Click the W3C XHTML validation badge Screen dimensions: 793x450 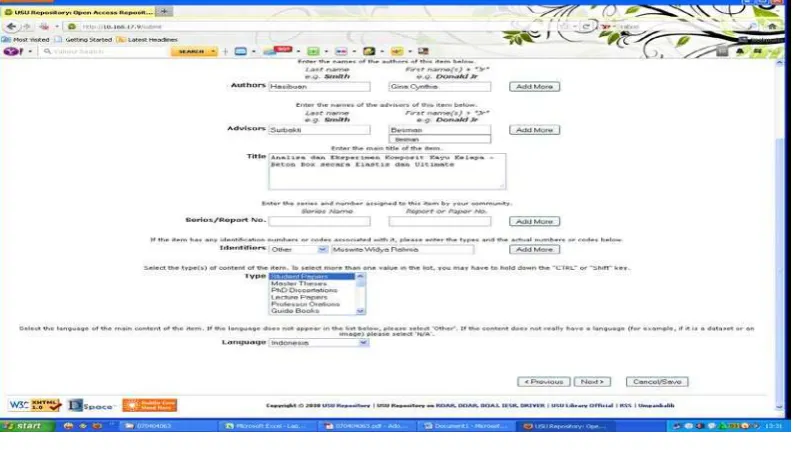click(x=34, y=405)
